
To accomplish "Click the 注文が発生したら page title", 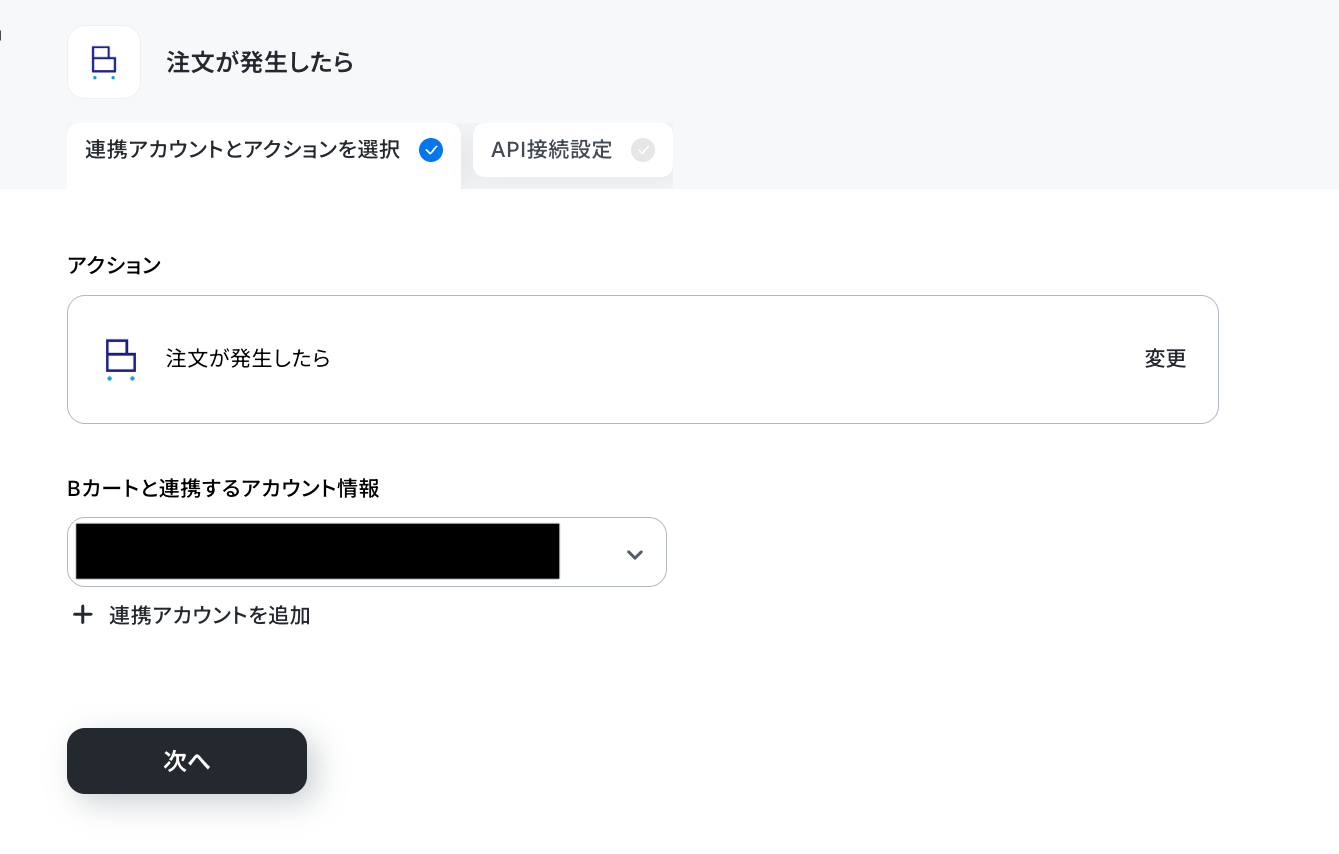I will pyautogui.click(x=260, y=62).
